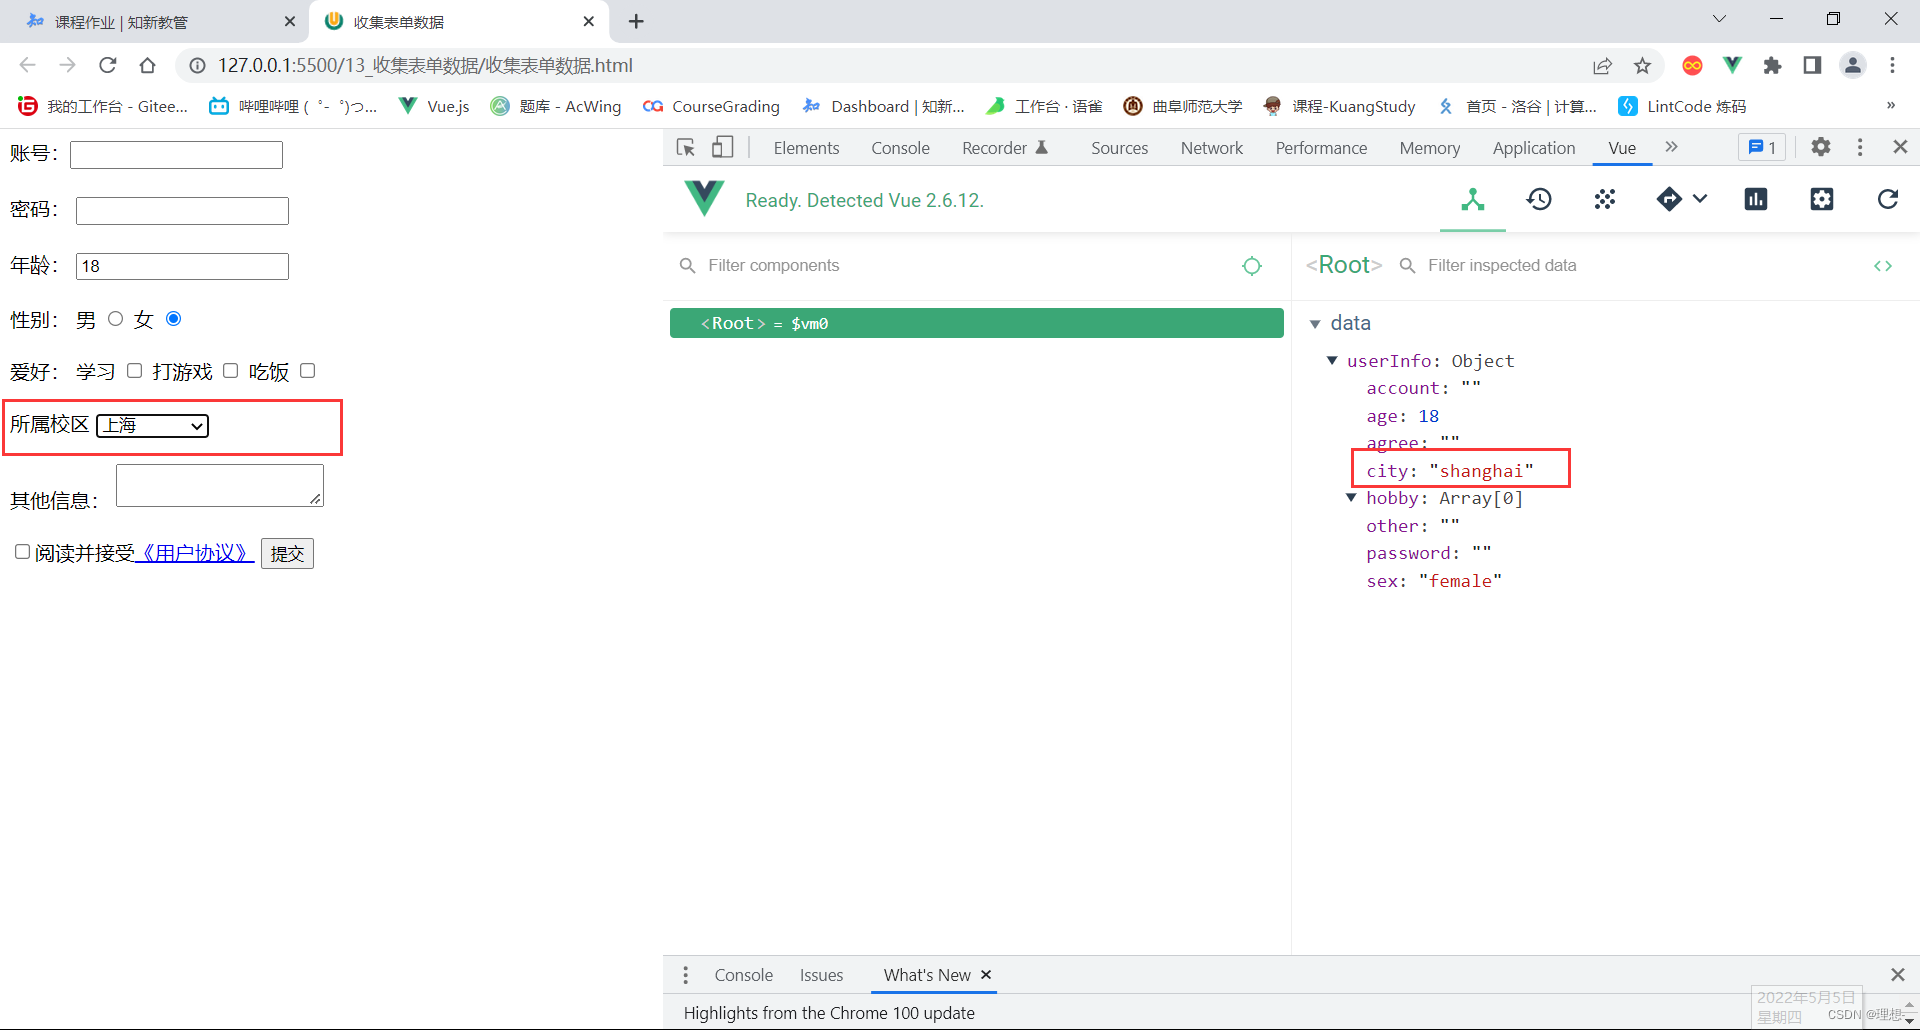Open Vue performance chart icon

(1756, 200)
